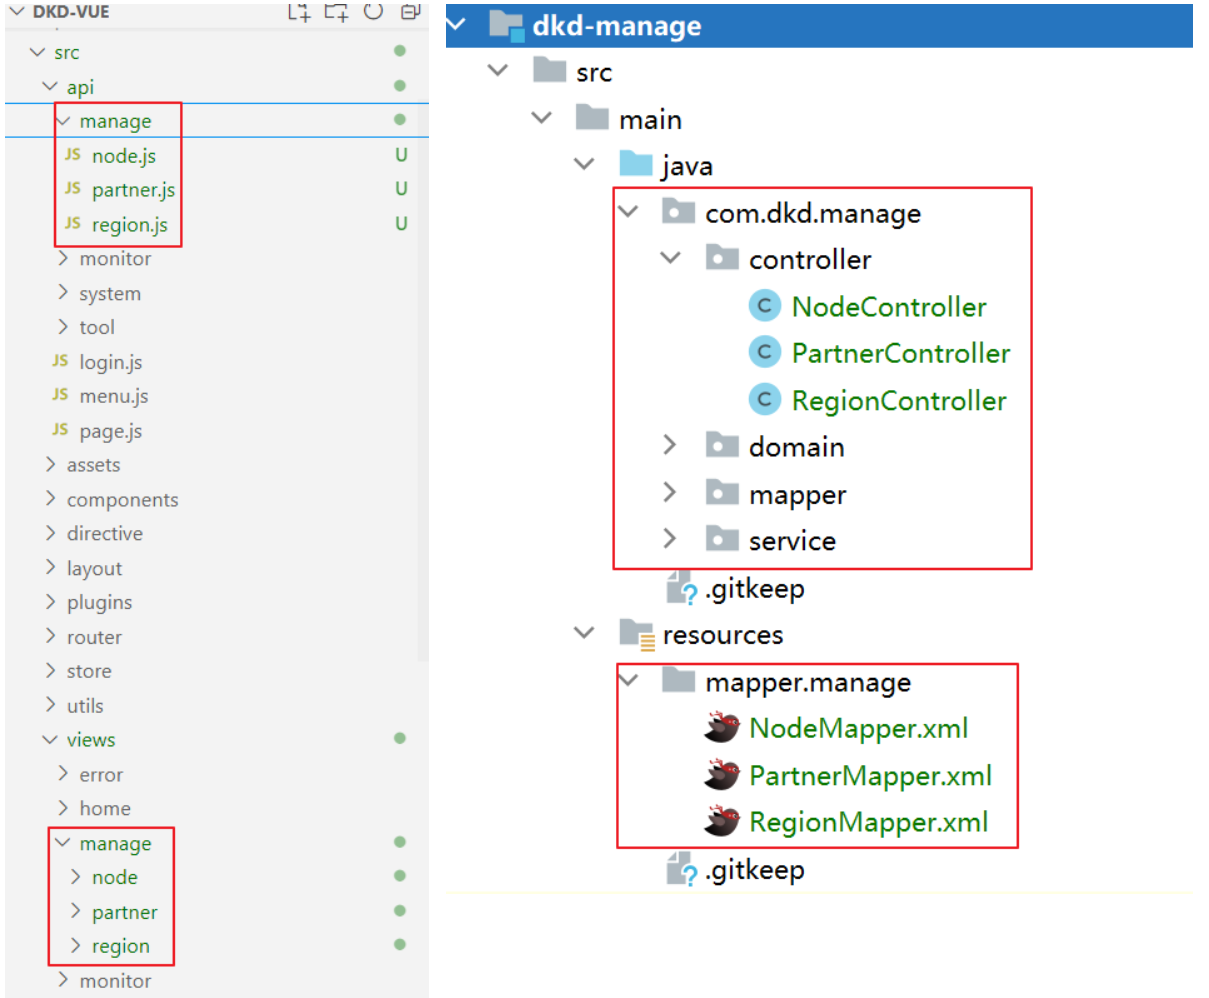This screenshot has width=1209, height=998.
Task: Click the MyBatis bird icon of RegionMapper.xml
Action: (x=722, y=822)
